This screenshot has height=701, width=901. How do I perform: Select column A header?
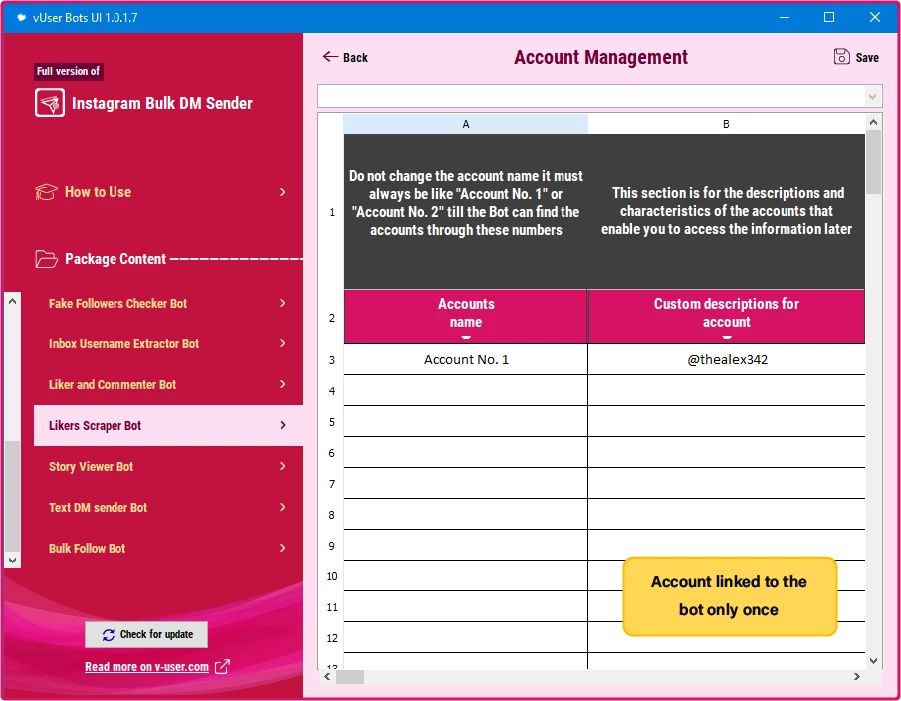(x=465, y=124)
